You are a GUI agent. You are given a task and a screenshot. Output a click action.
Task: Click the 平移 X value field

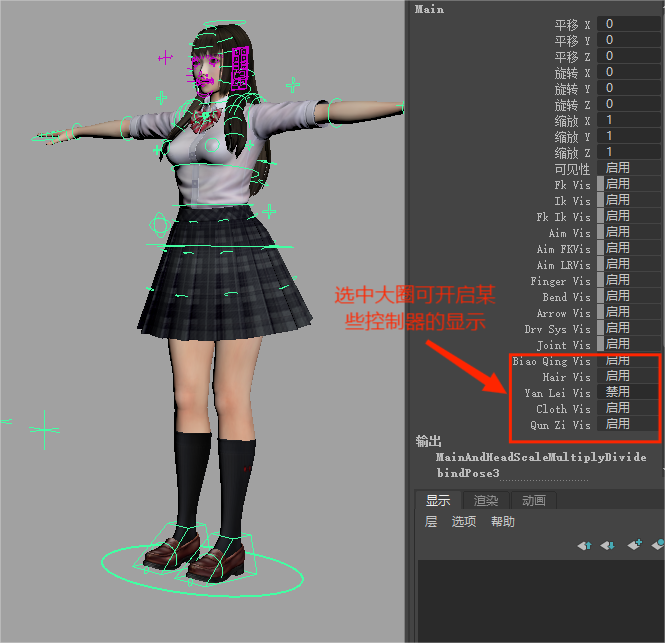point(630,23)
